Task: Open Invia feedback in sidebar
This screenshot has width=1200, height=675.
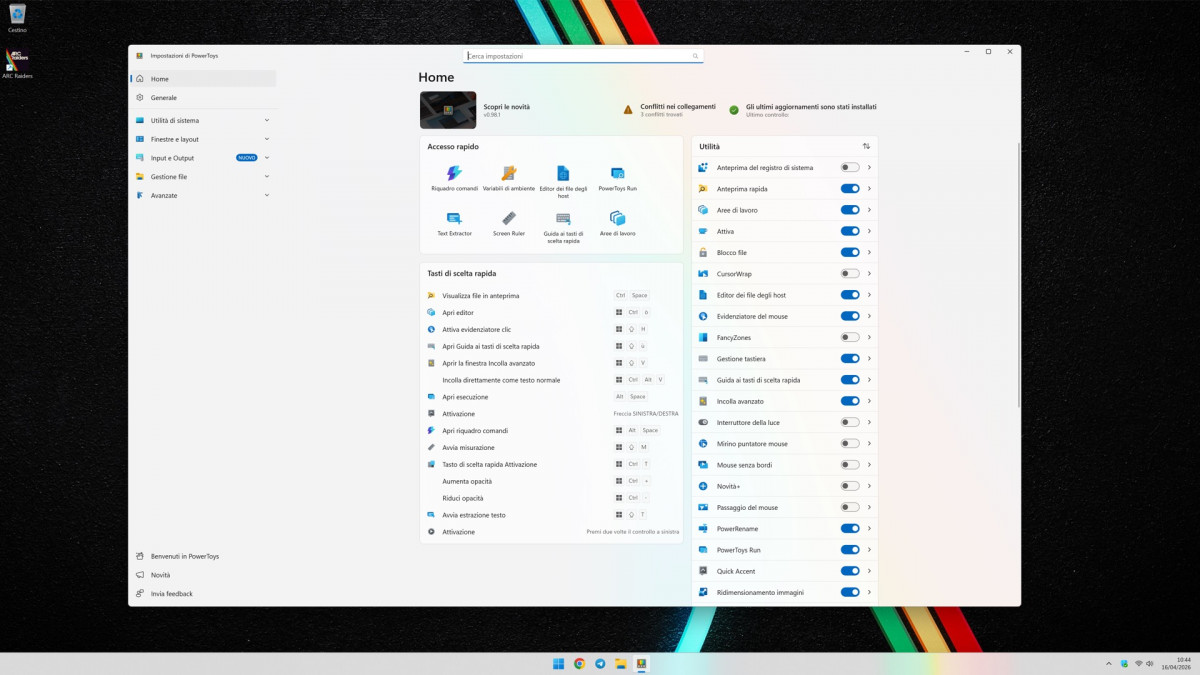Action: pos(203,594)
